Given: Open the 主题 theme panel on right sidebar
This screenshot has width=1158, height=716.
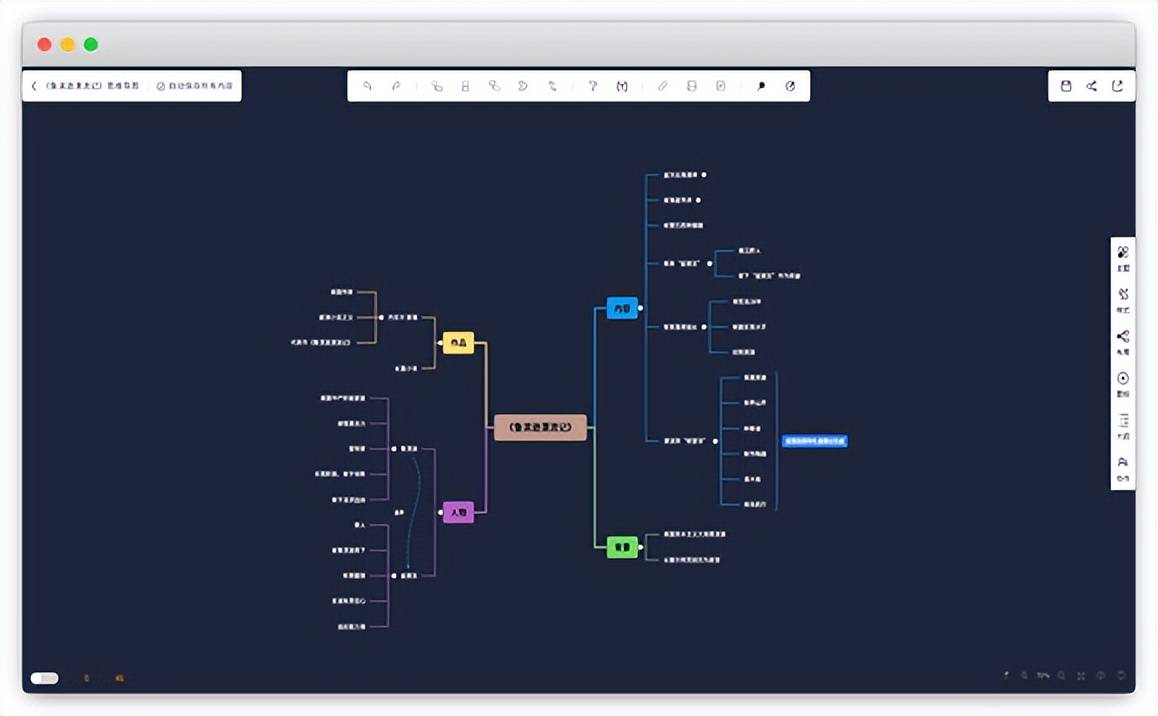Looking at the screenshot, I should point(1123,258).
